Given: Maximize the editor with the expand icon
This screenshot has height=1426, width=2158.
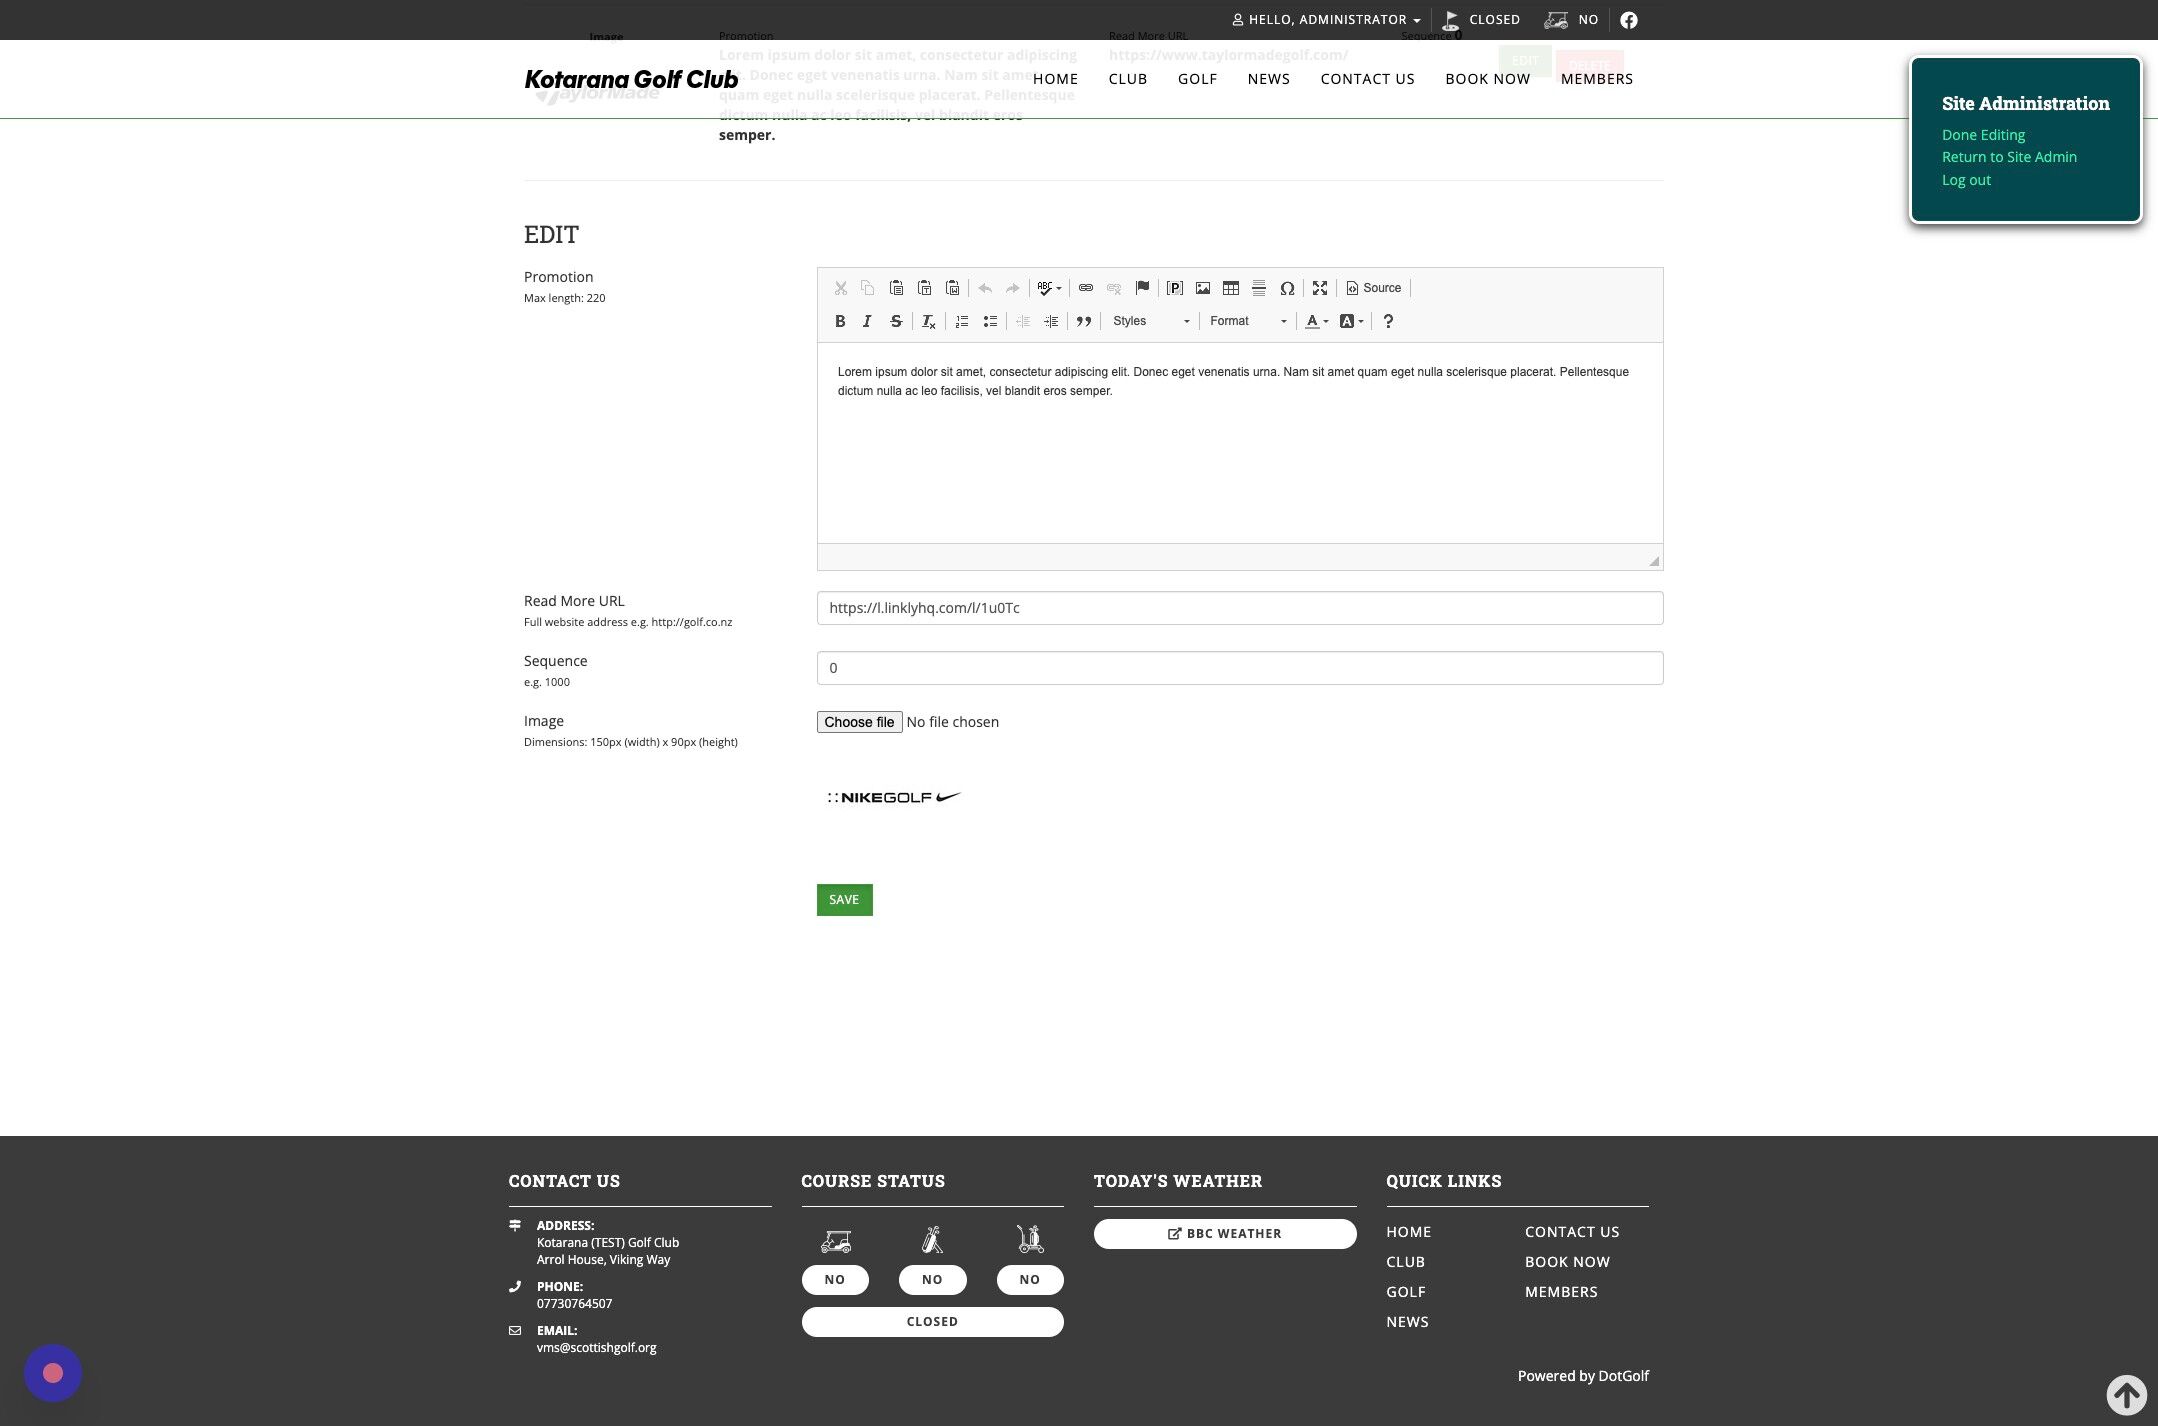Looking at the screenshot, I should pos(1320,288).
